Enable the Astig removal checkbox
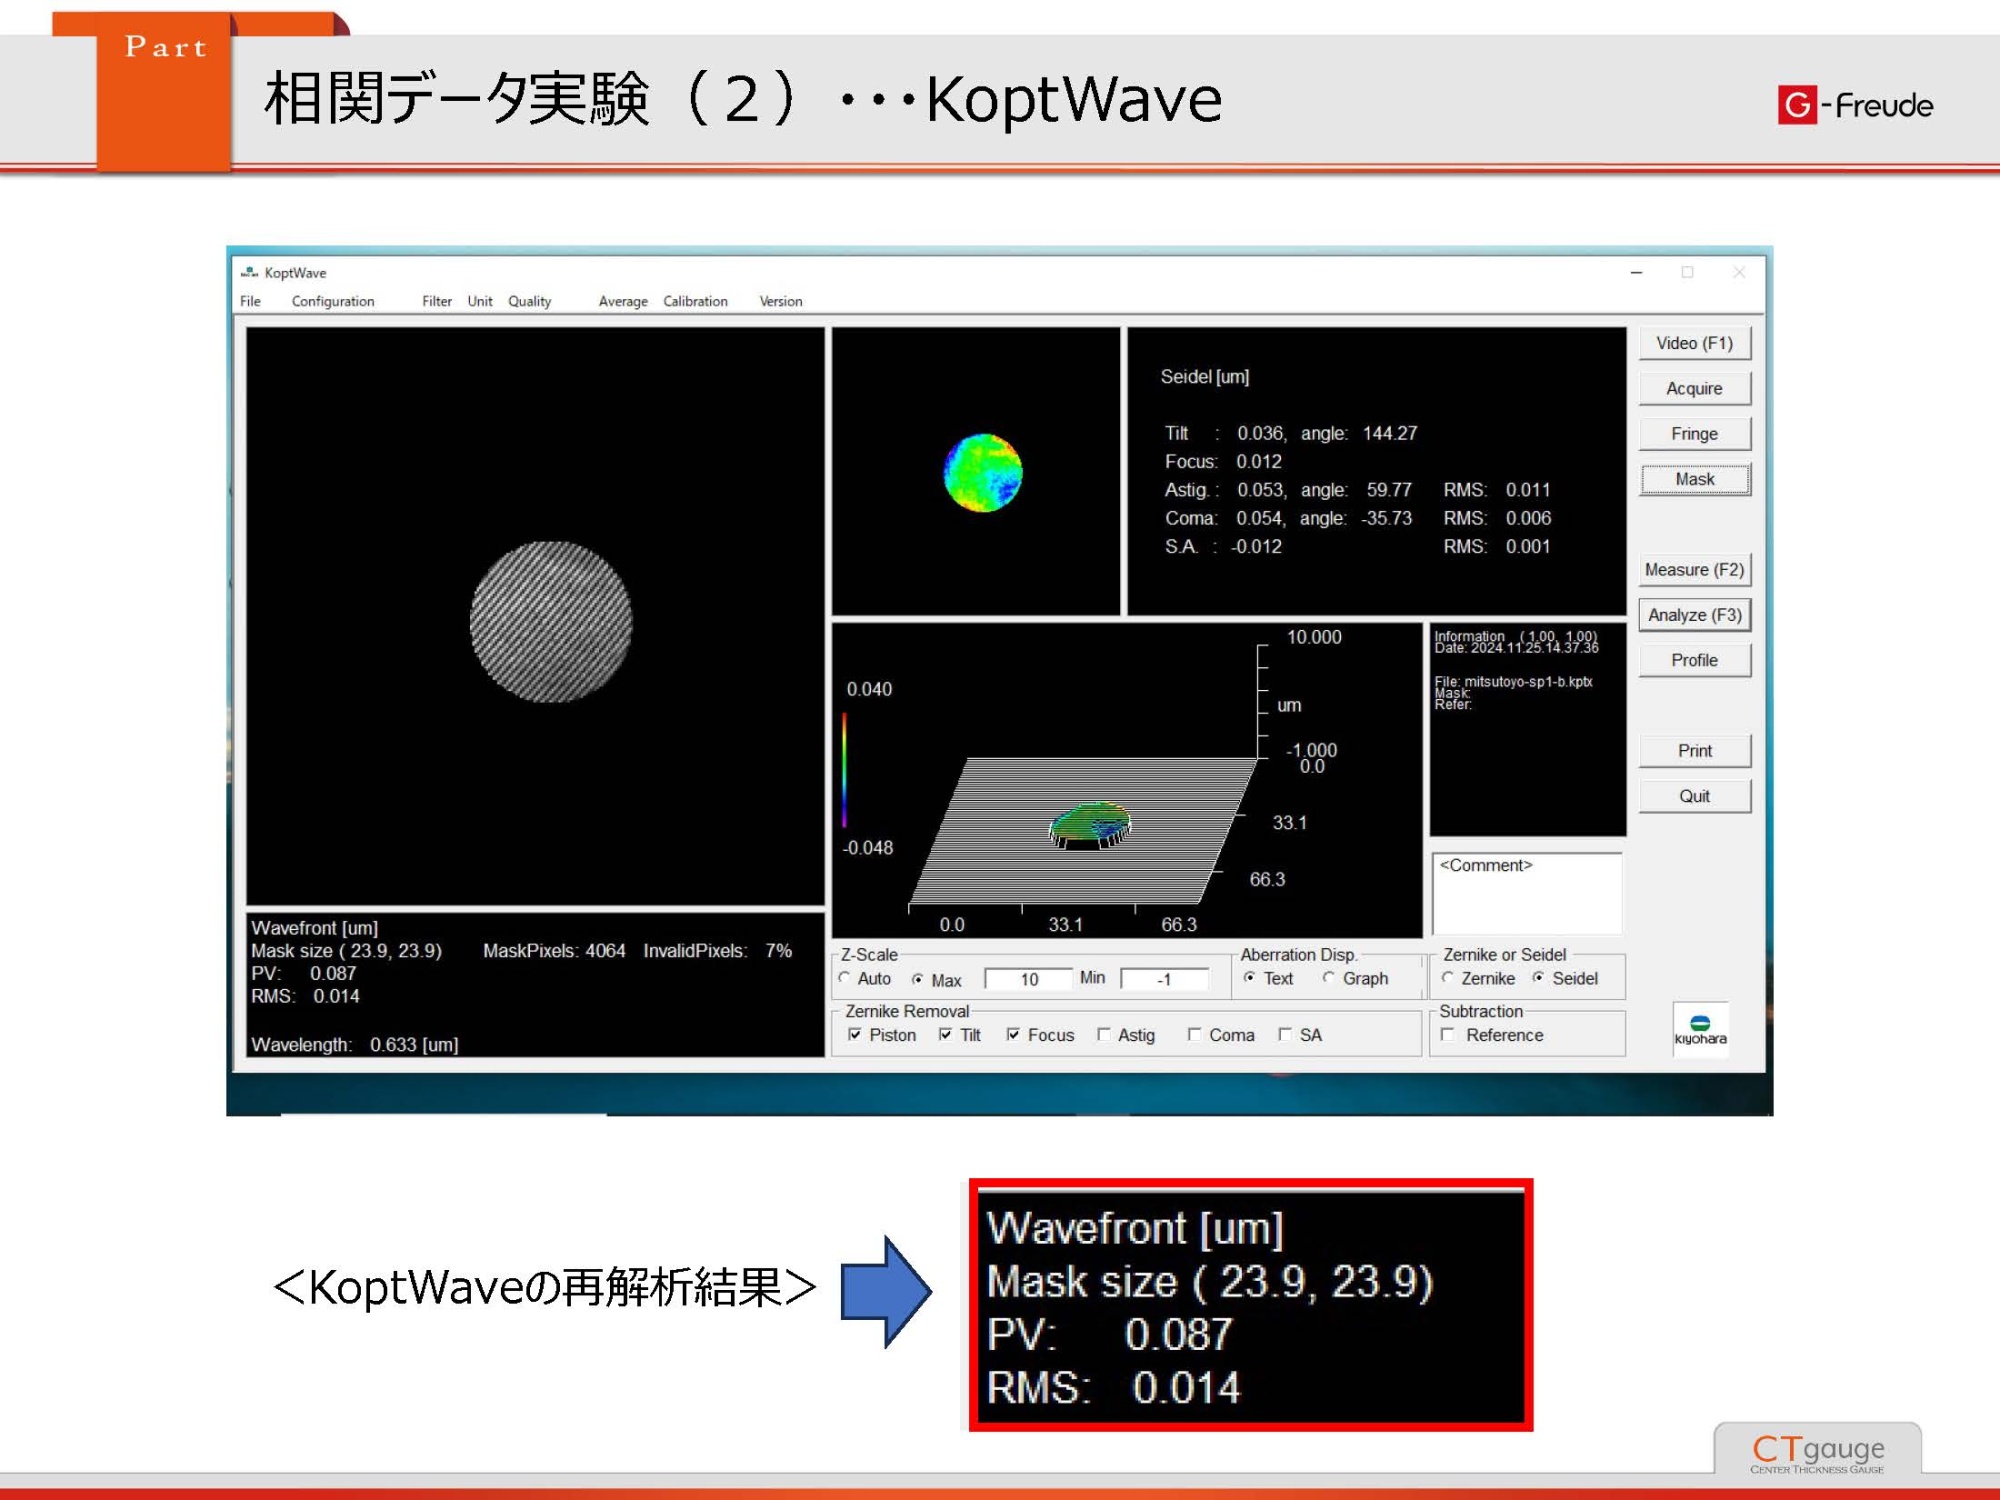The height and width of the screenshot is (1500, 2000). pos(1104,1035)
